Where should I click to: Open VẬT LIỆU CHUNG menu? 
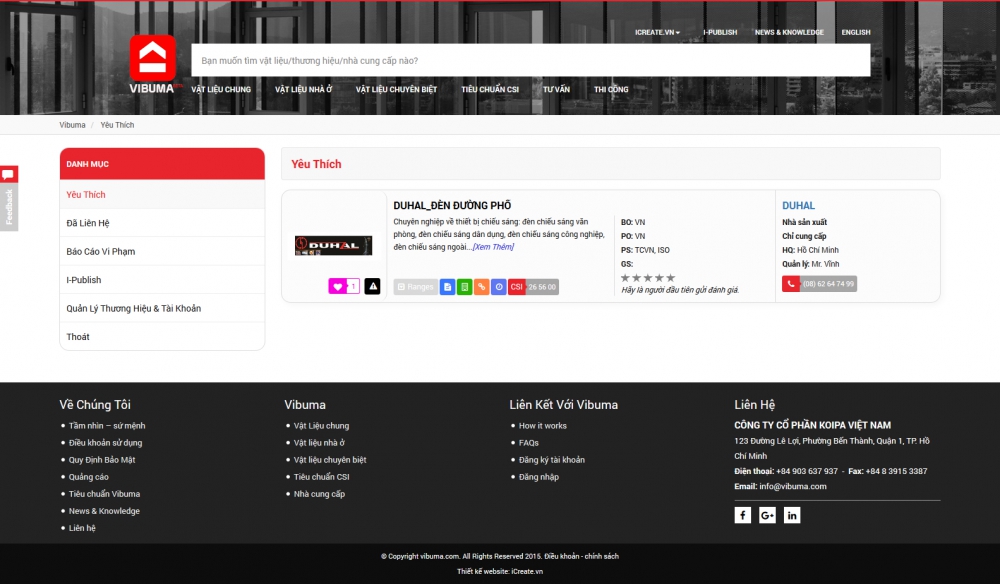click(x=221, y=90)
